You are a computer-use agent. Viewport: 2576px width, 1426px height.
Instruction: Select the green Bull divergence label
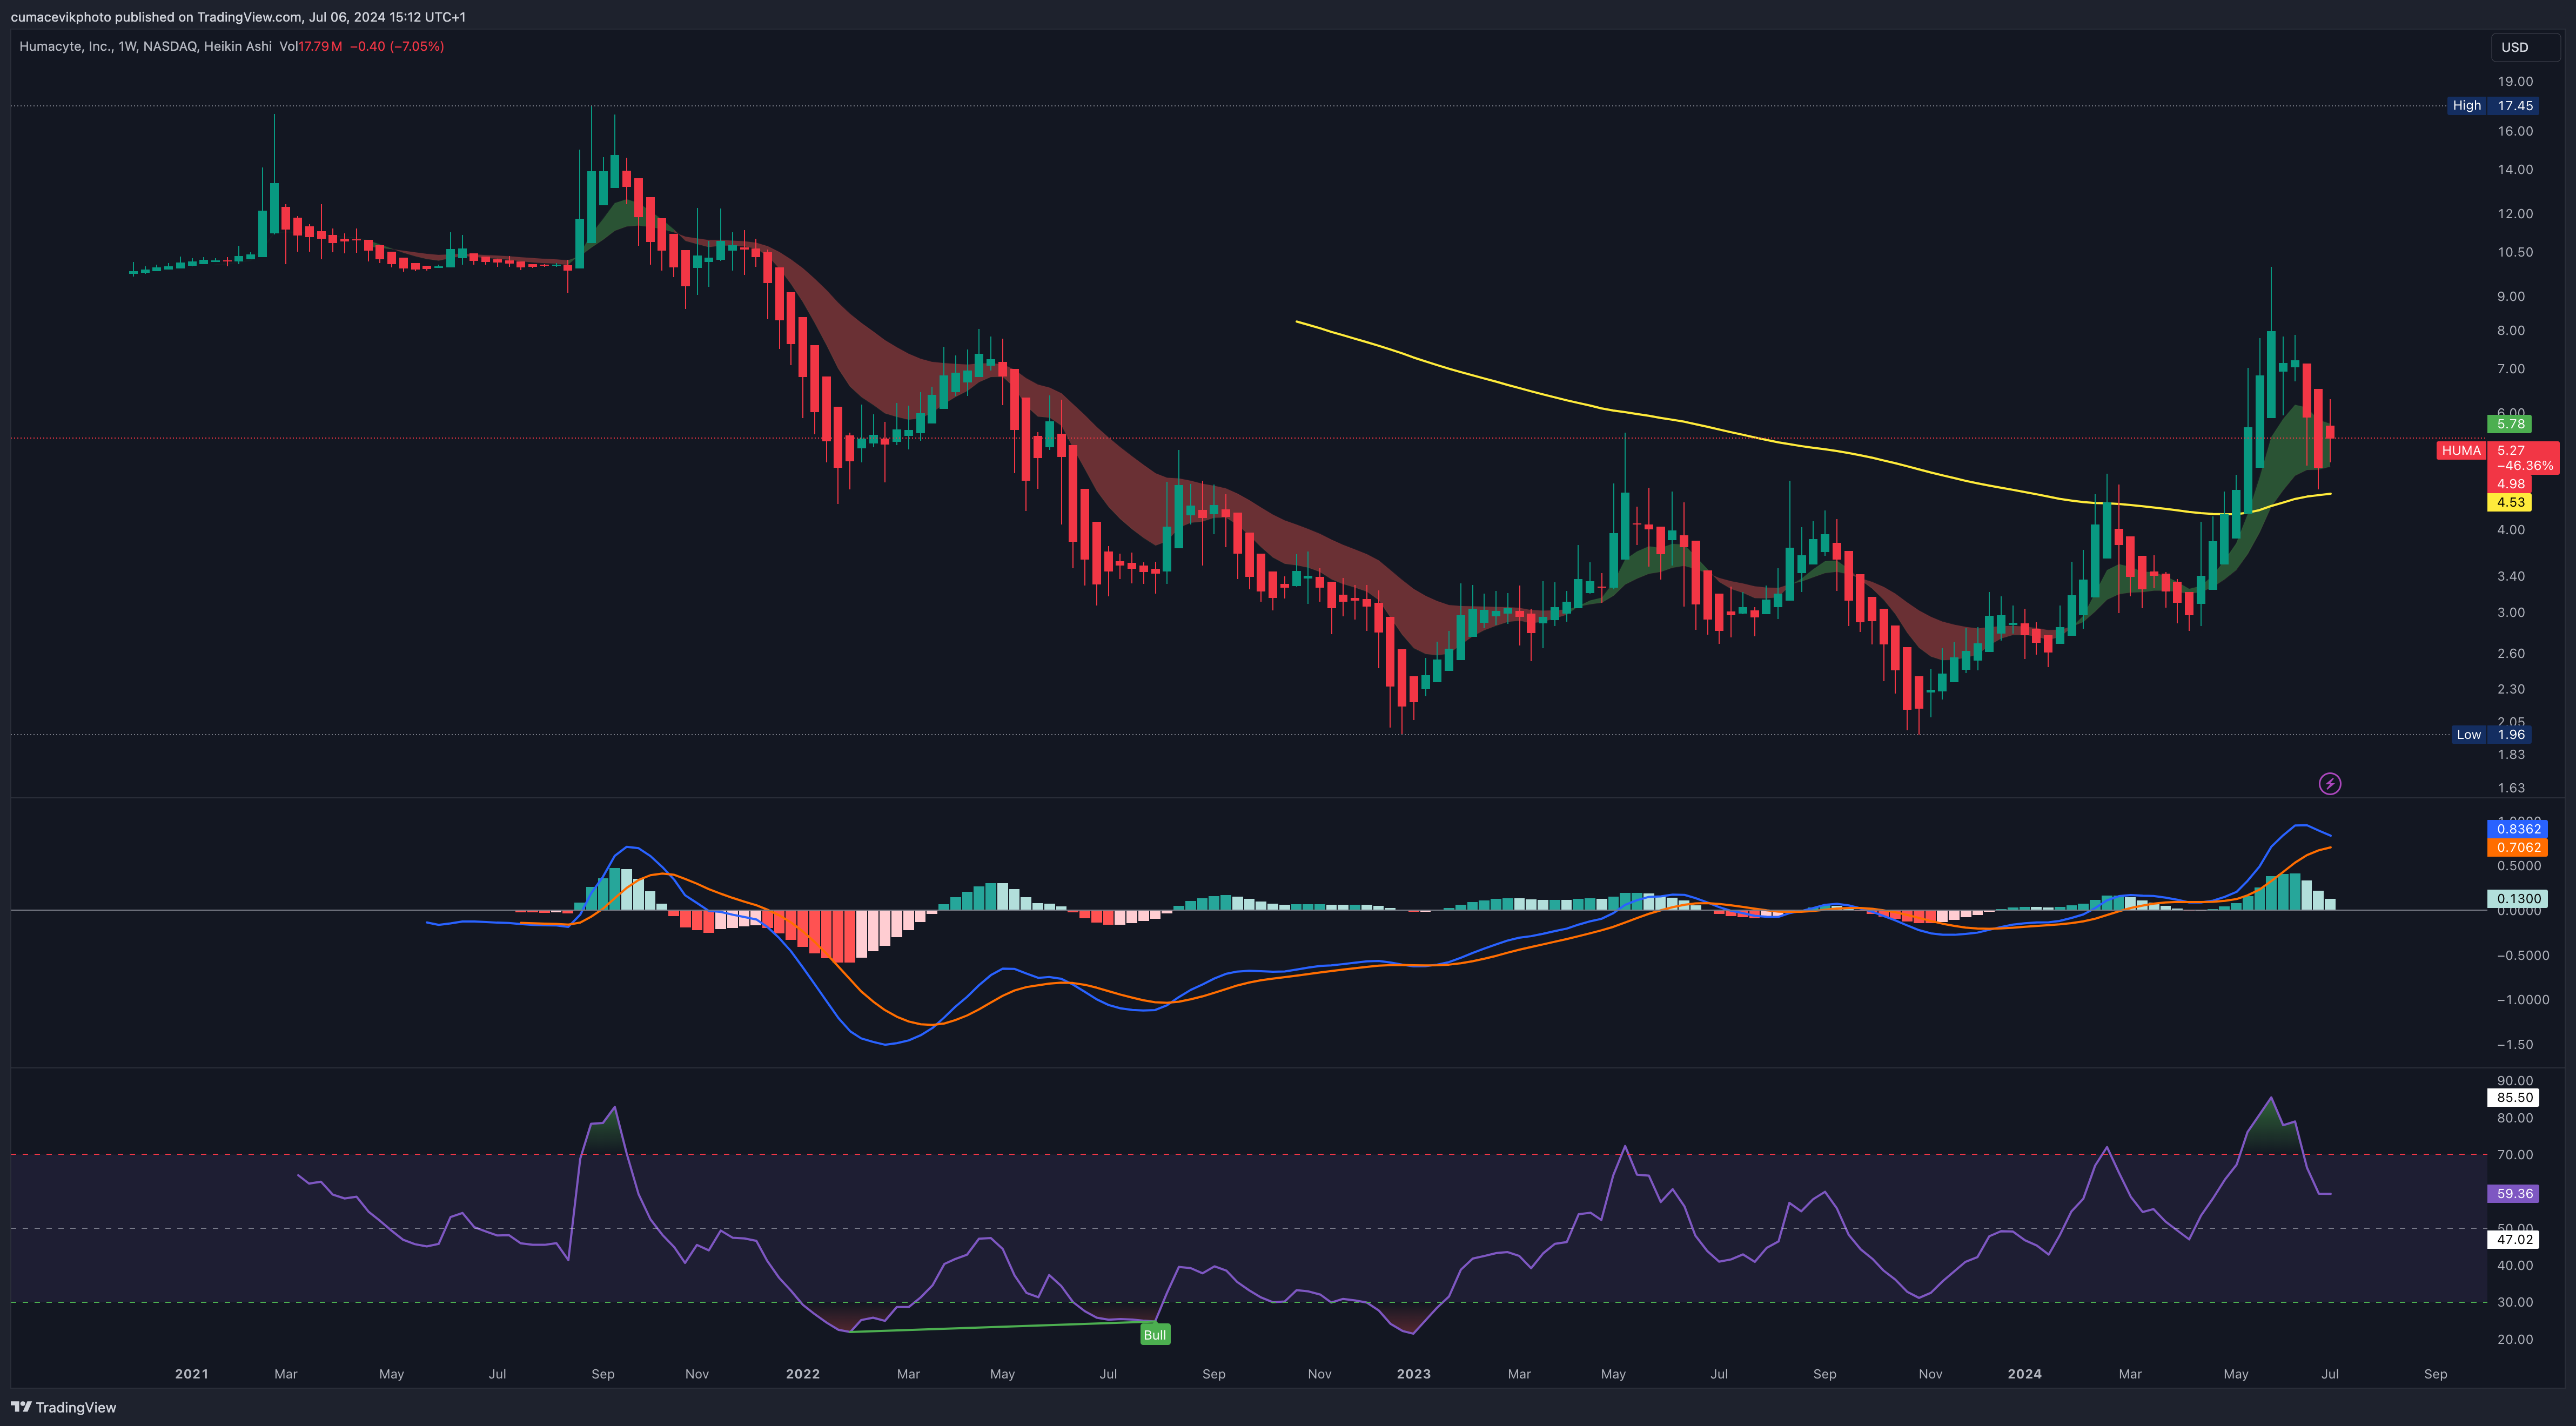(x=1154, y=1334)
